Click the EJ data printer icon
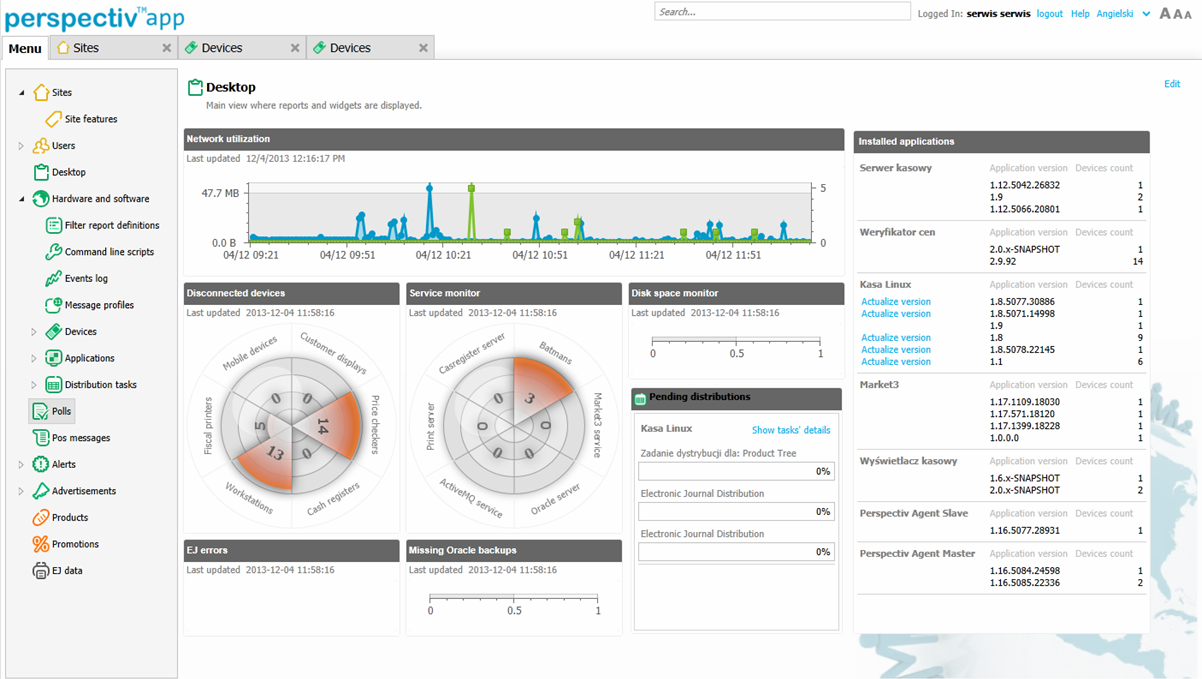The image size is (1202, 679). click(x=41, y=571)
